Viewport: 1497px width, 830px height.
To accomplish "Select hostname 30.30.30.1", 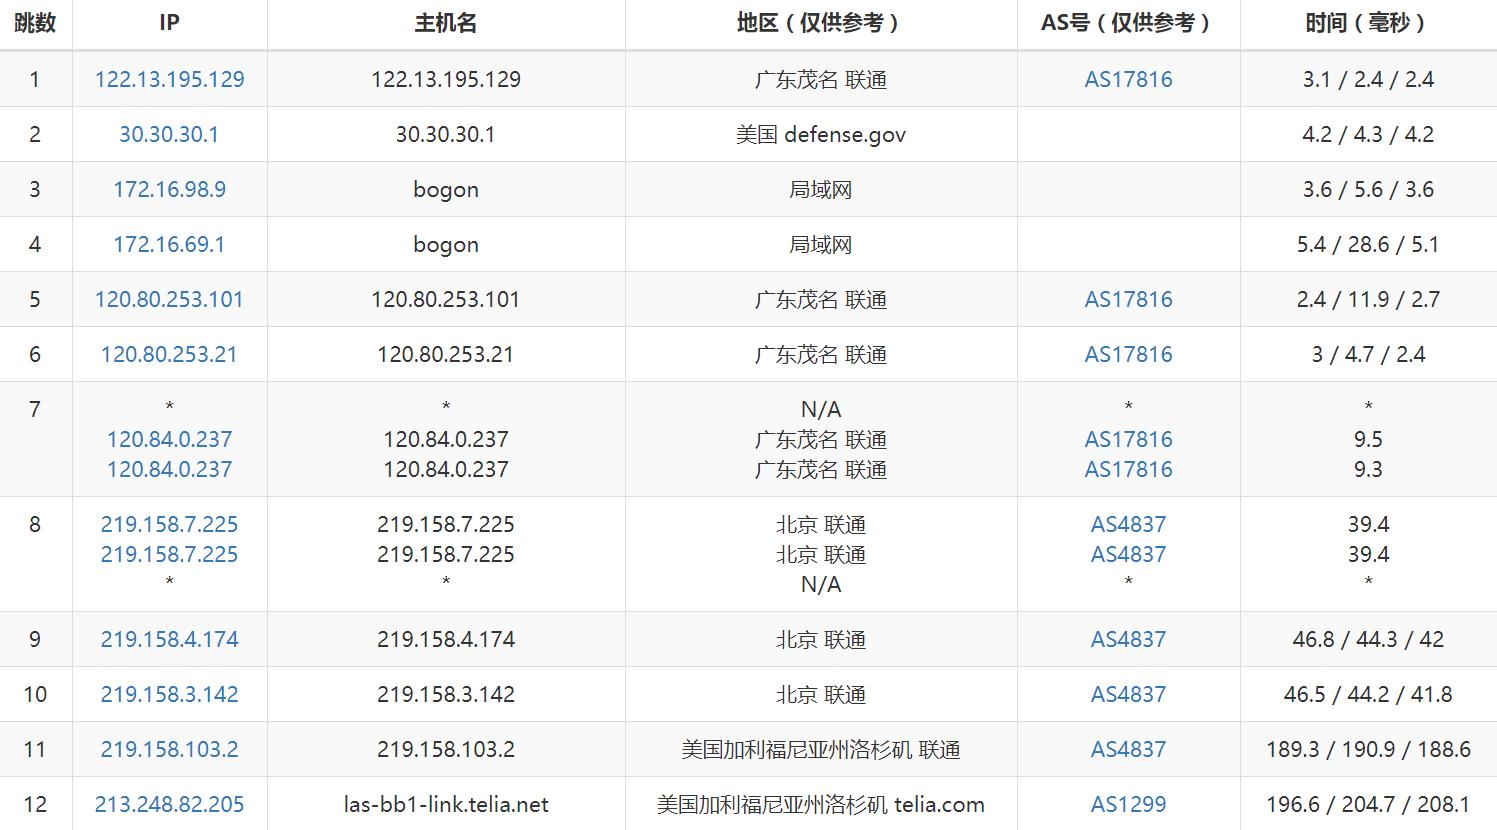I will point(445,135).
